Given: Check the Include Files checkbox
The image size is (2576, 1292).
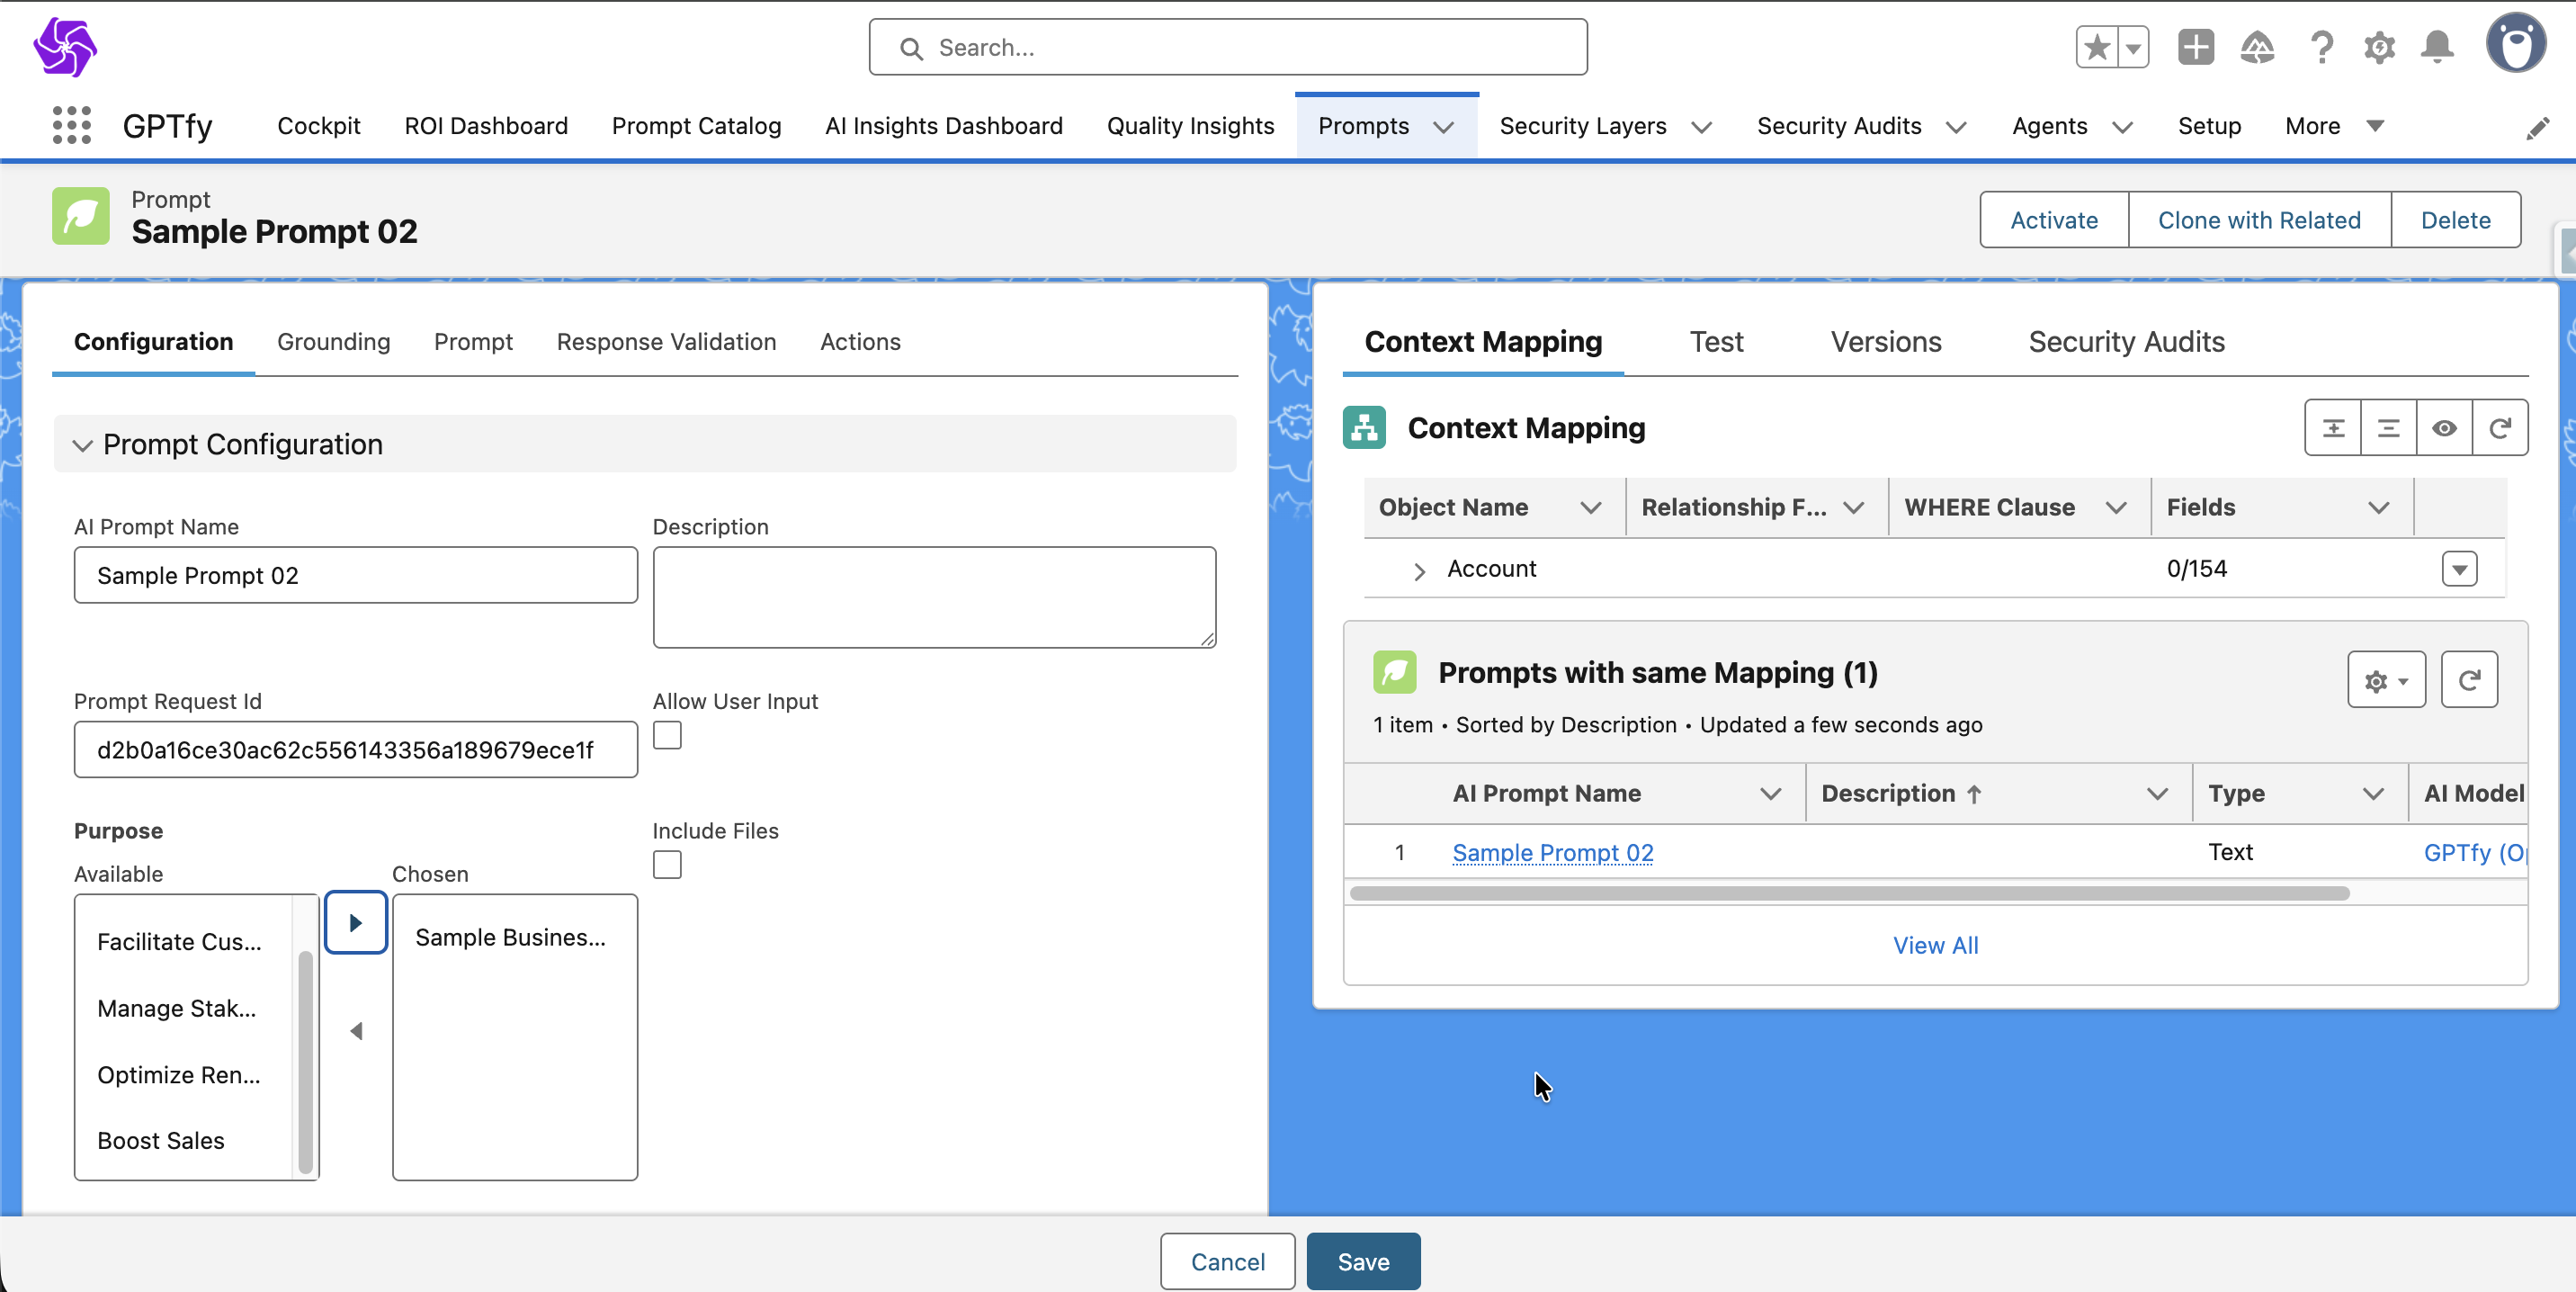Looking at the screenshot, I should (667, 864).
